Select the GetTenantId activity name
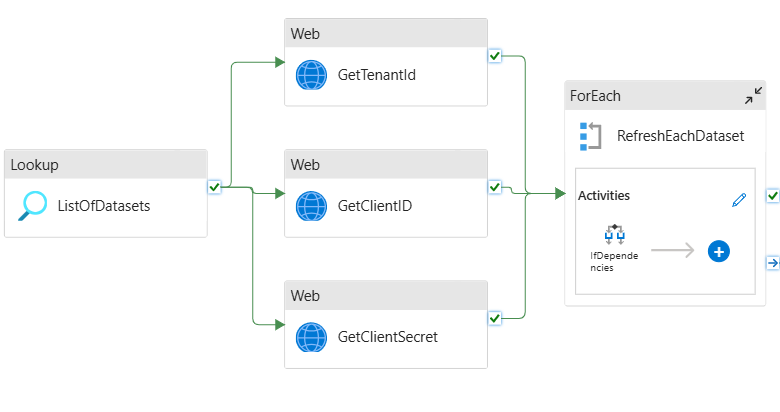 click(377, 75)
